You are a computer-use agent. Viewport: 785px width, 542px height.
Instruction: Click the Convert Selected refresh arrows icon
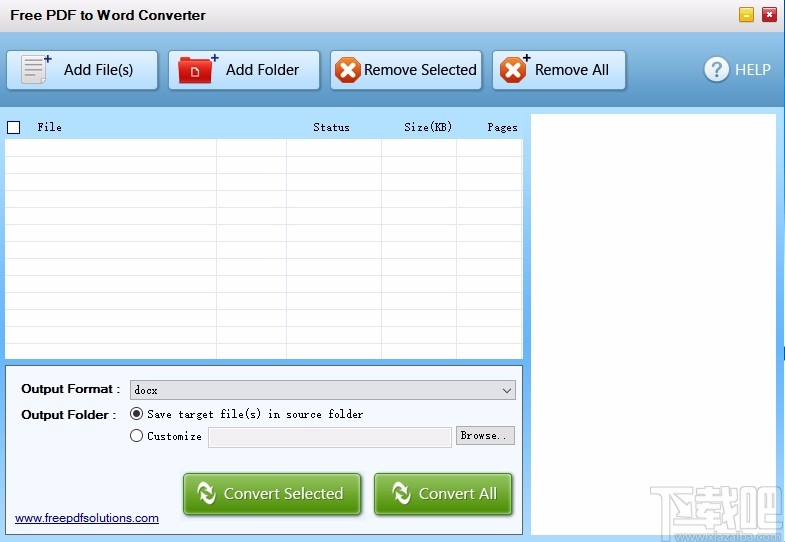(206, 494)
